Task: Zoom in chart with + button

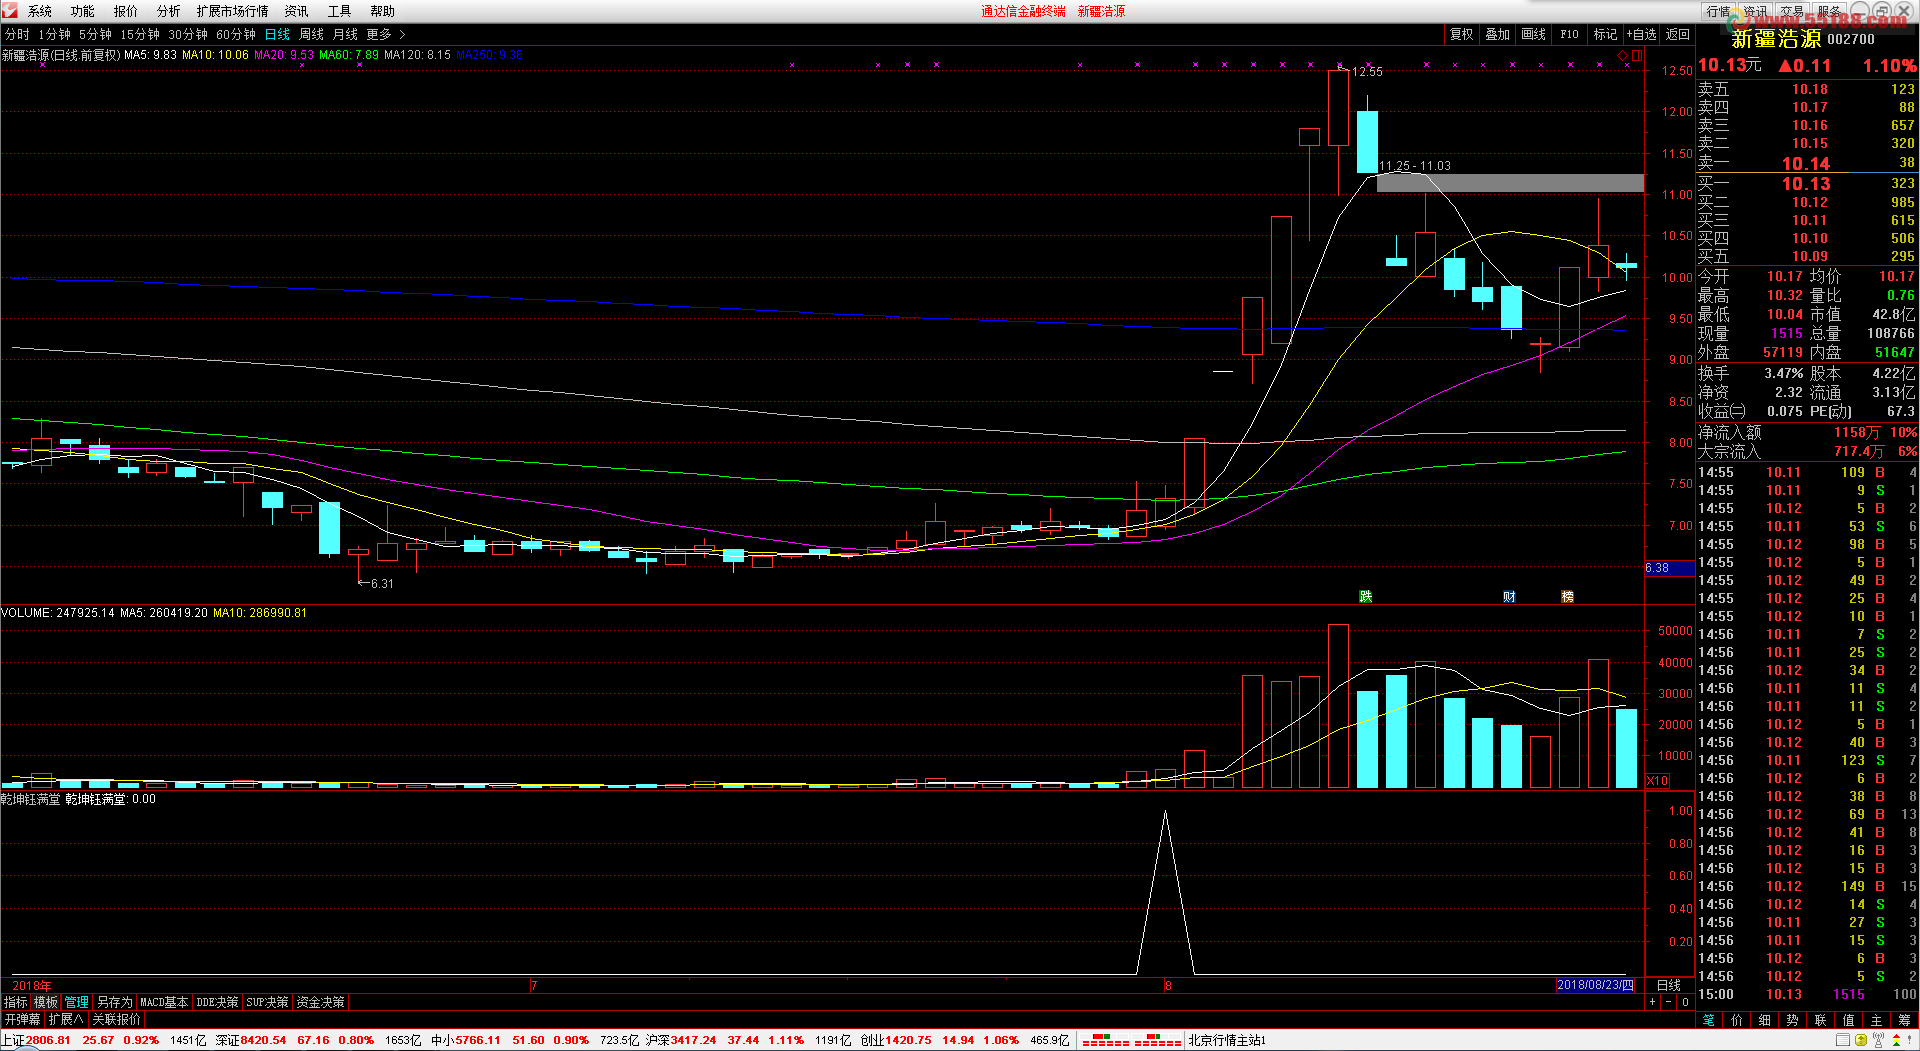Action: (x=1652, y=1002)
